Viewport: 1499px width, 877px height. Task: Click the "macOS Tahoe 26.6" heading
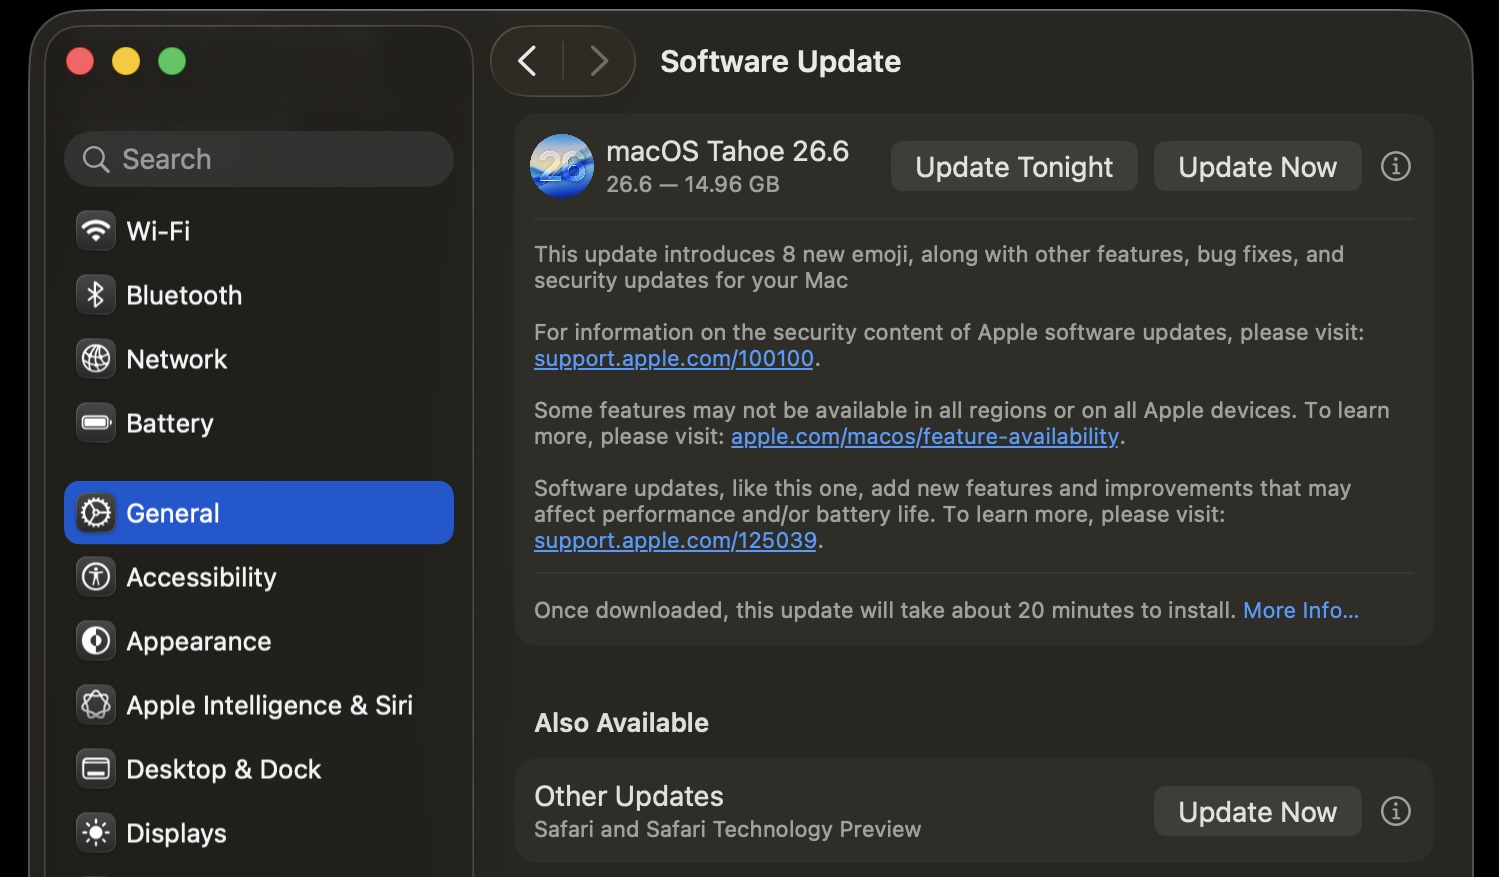[727, 151]
